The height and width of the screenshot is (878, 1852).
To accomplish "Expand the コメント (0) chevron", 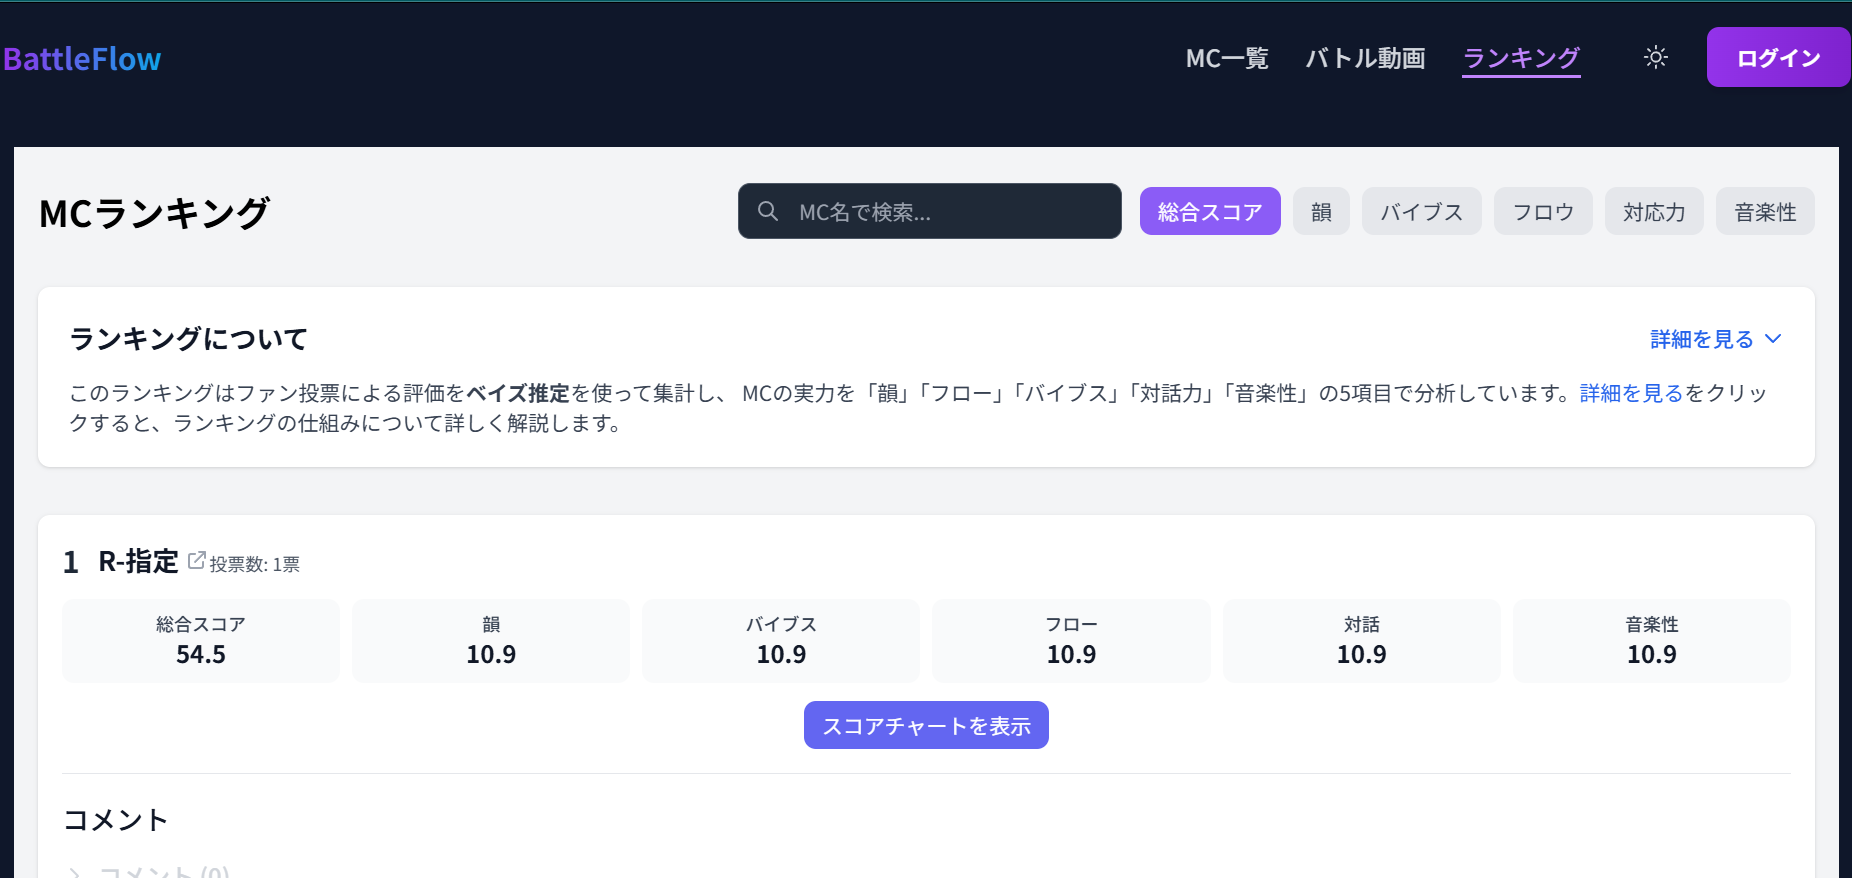I will click(x=75, y=873).
